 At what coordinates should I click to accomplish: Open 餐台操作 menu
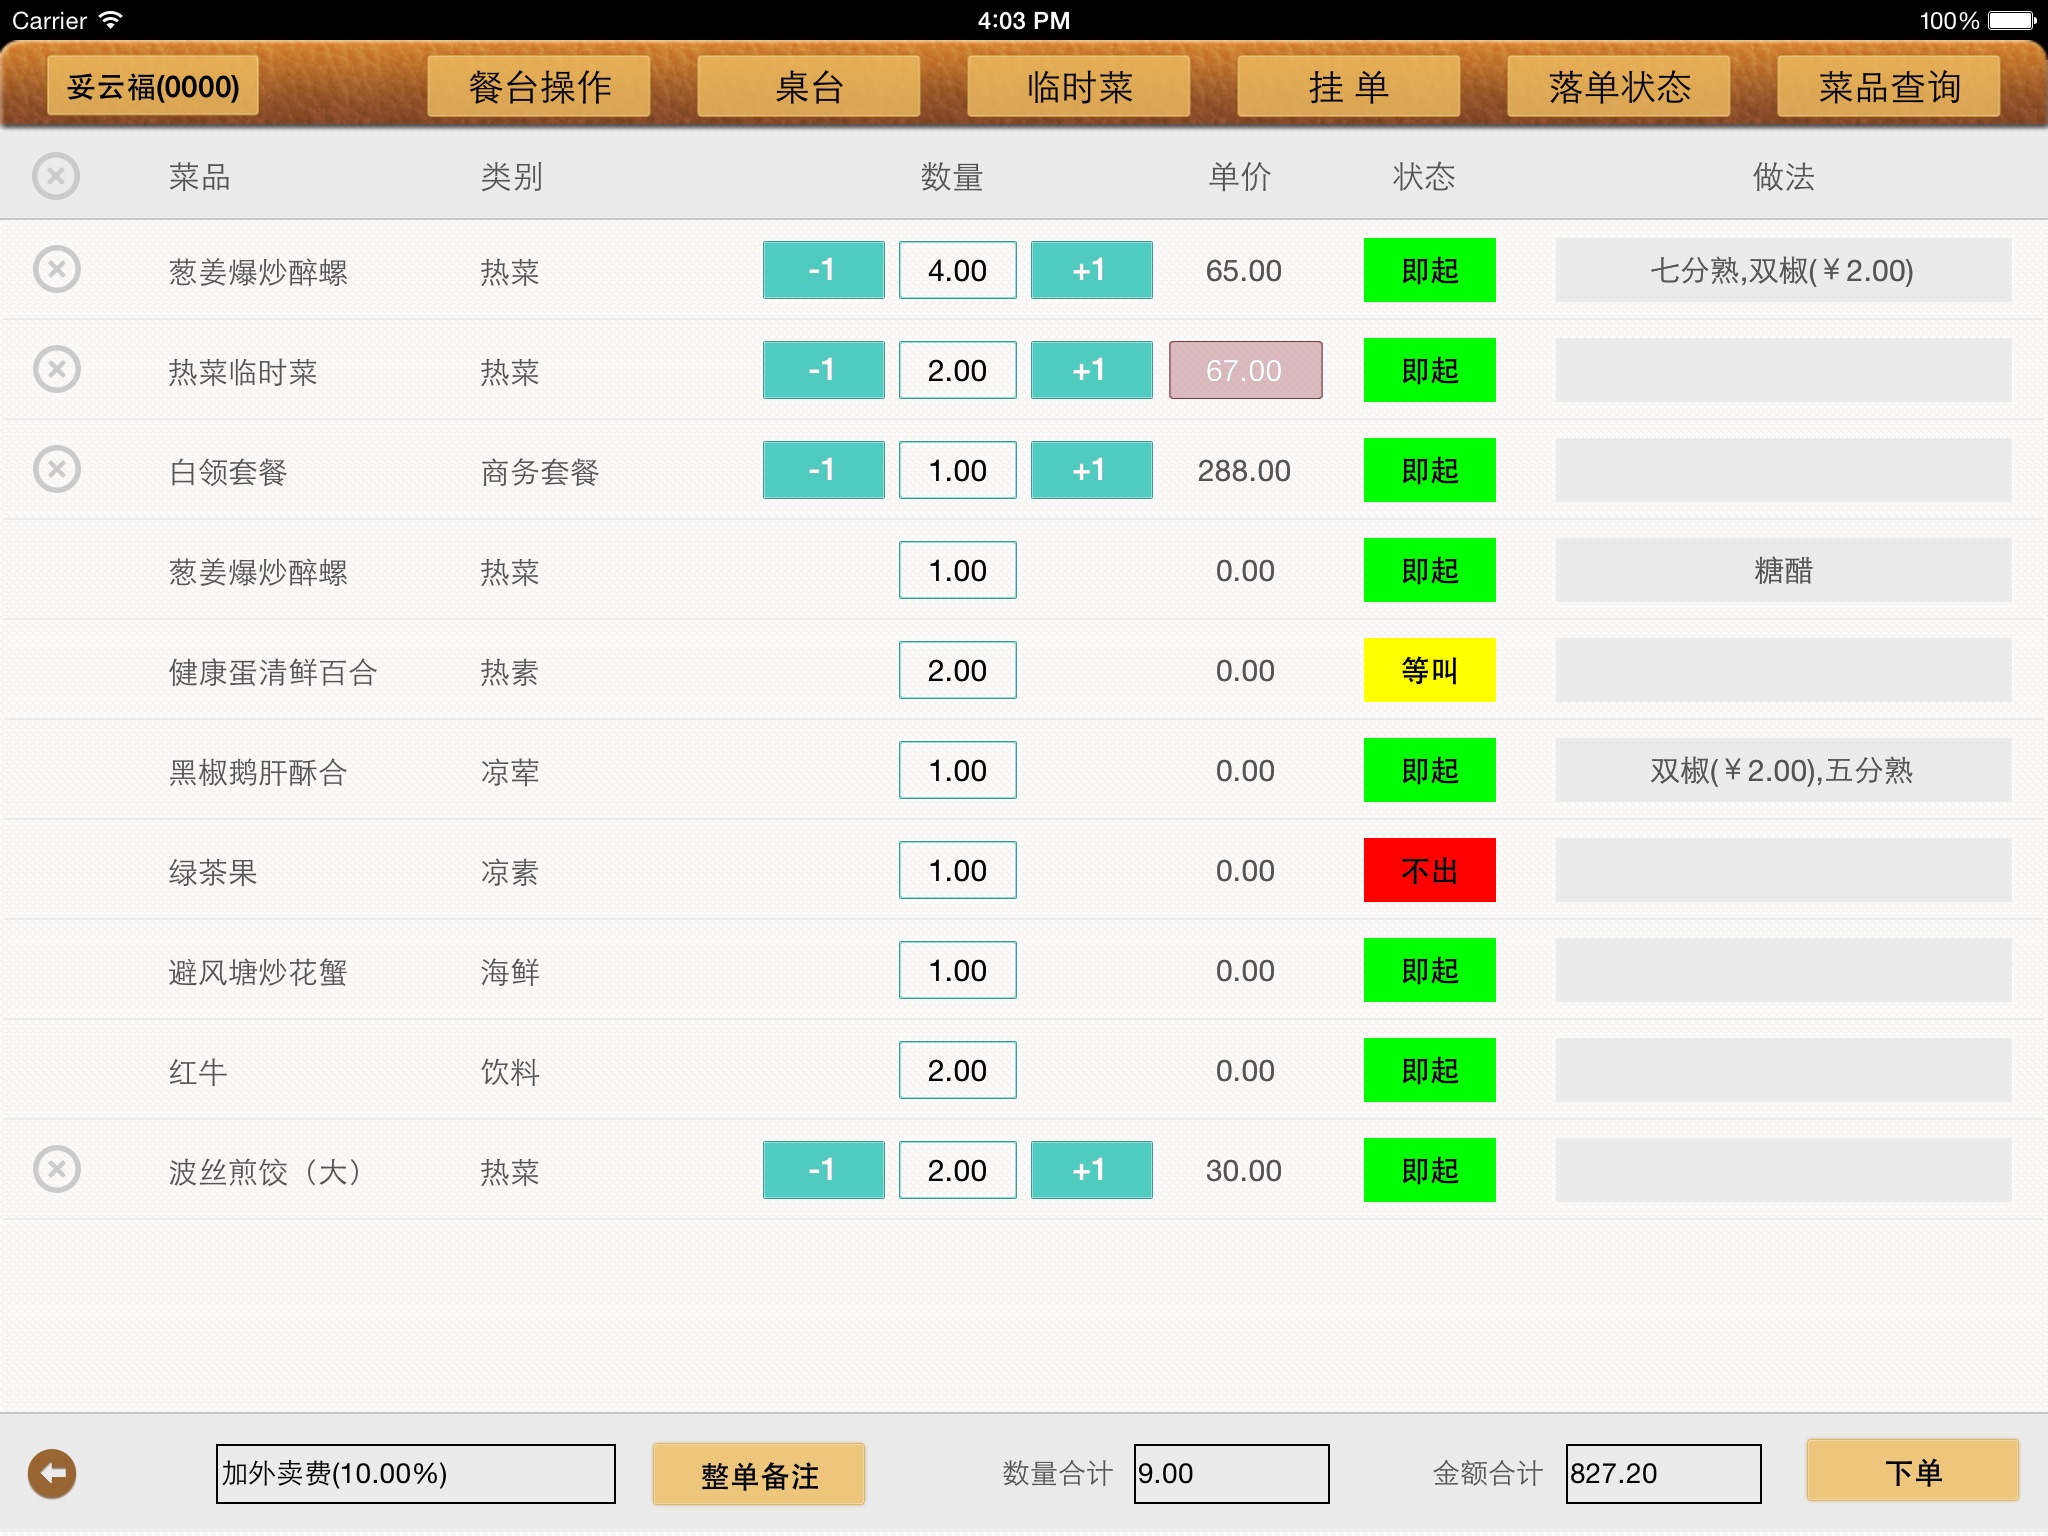[x=539, y=87]
